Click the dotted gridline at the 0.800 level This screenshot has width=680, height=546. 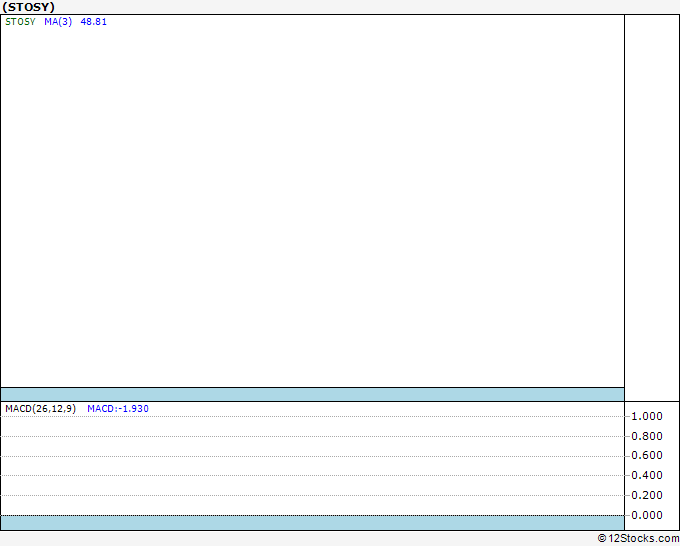click(312, 436)
